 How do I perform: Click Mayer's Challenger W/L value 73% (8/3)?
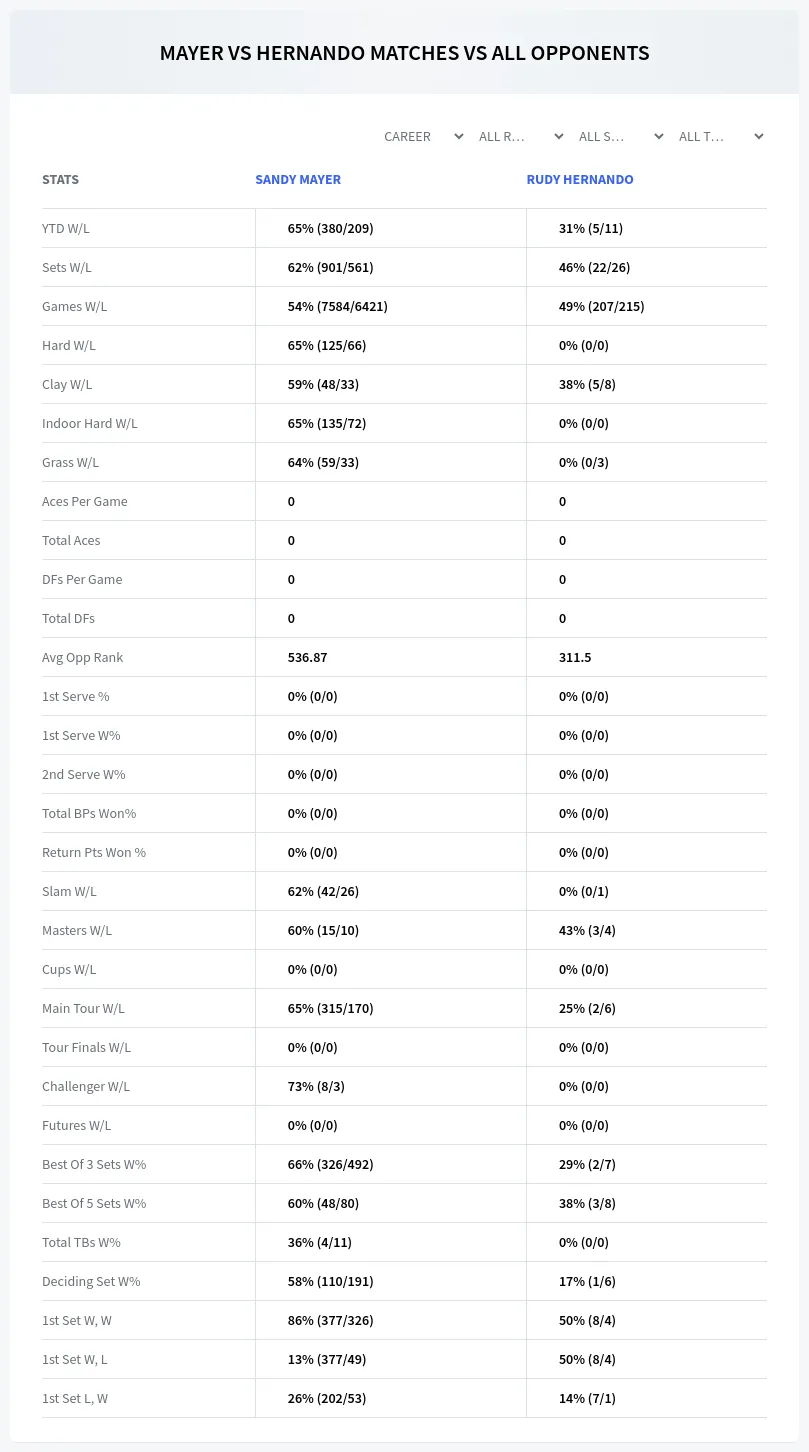316,1086
